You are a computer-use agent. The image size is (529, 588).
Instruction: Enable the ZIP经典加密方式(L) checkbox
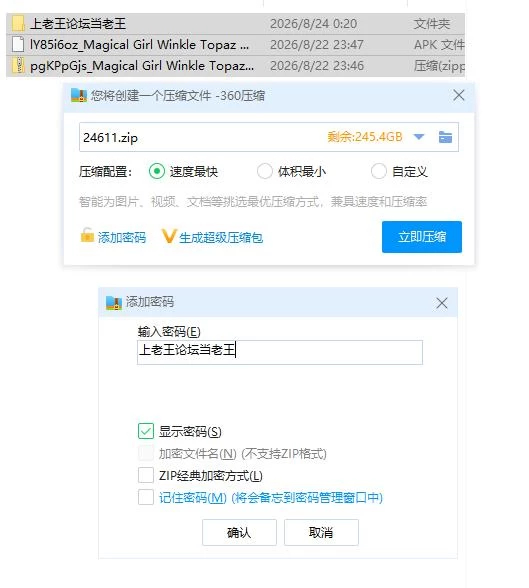click(146, 475)
